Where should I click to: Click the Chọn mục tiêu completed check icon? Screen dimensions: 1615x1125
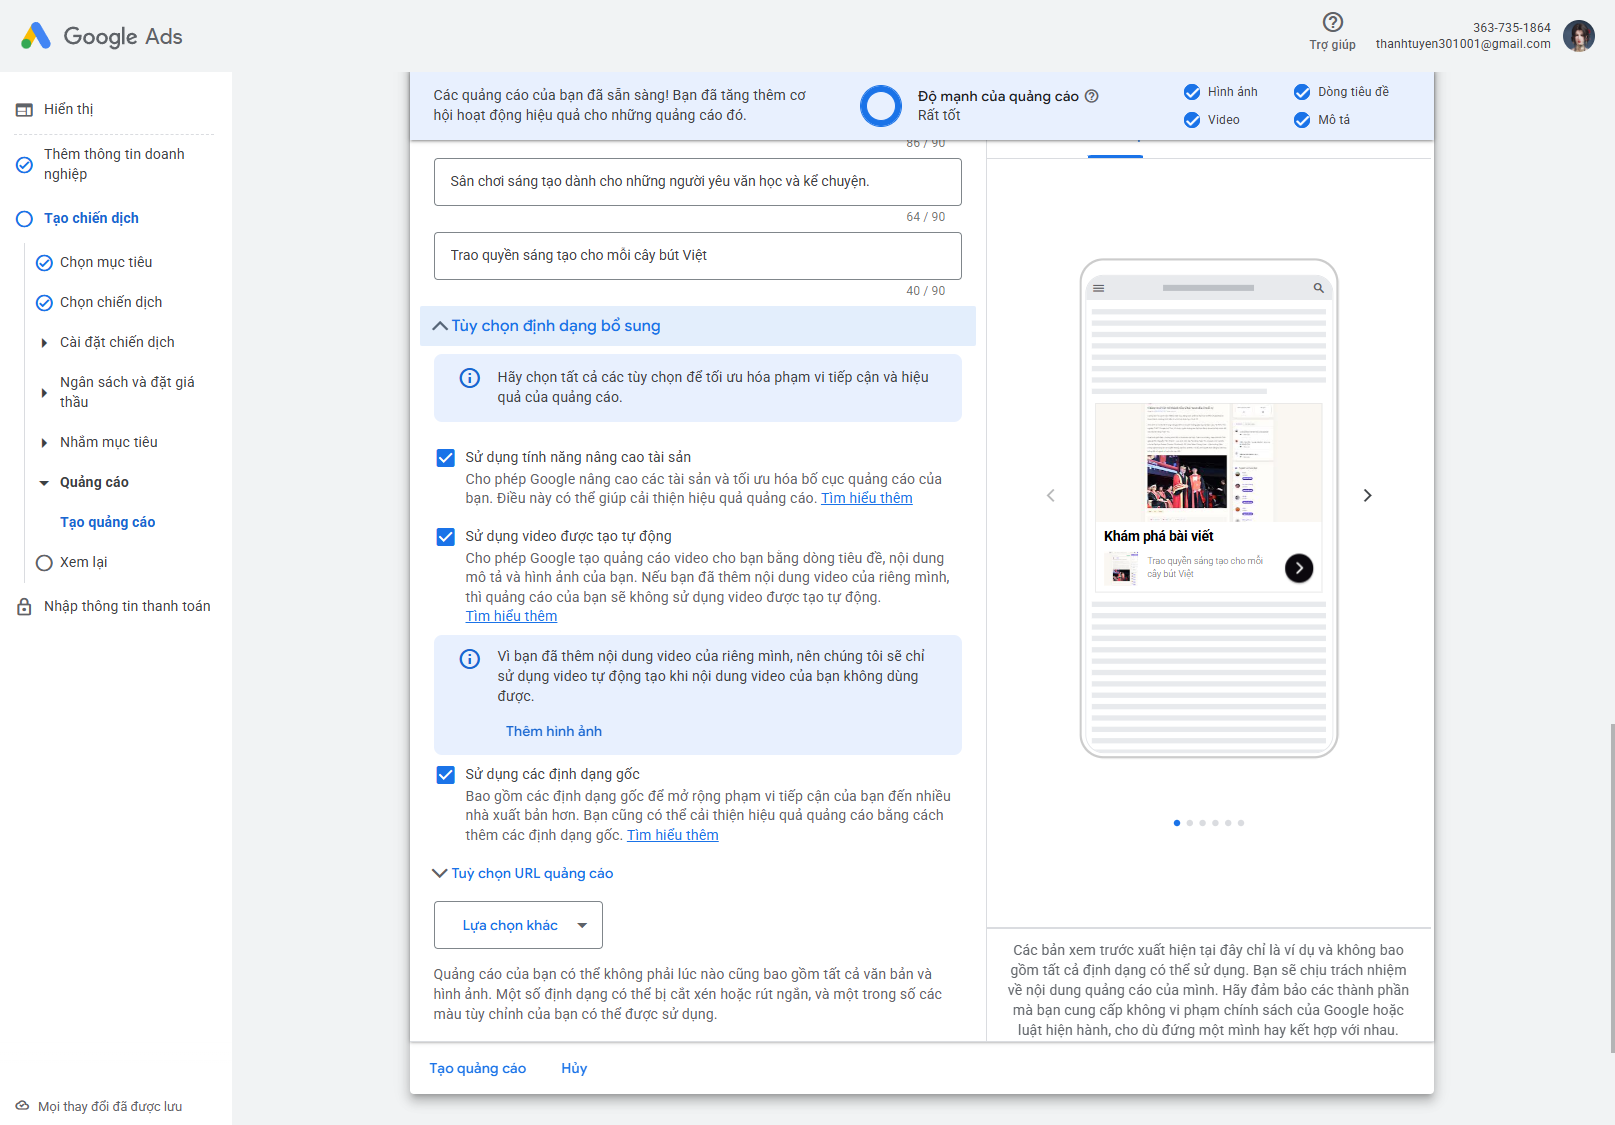(x=44, y=263)
